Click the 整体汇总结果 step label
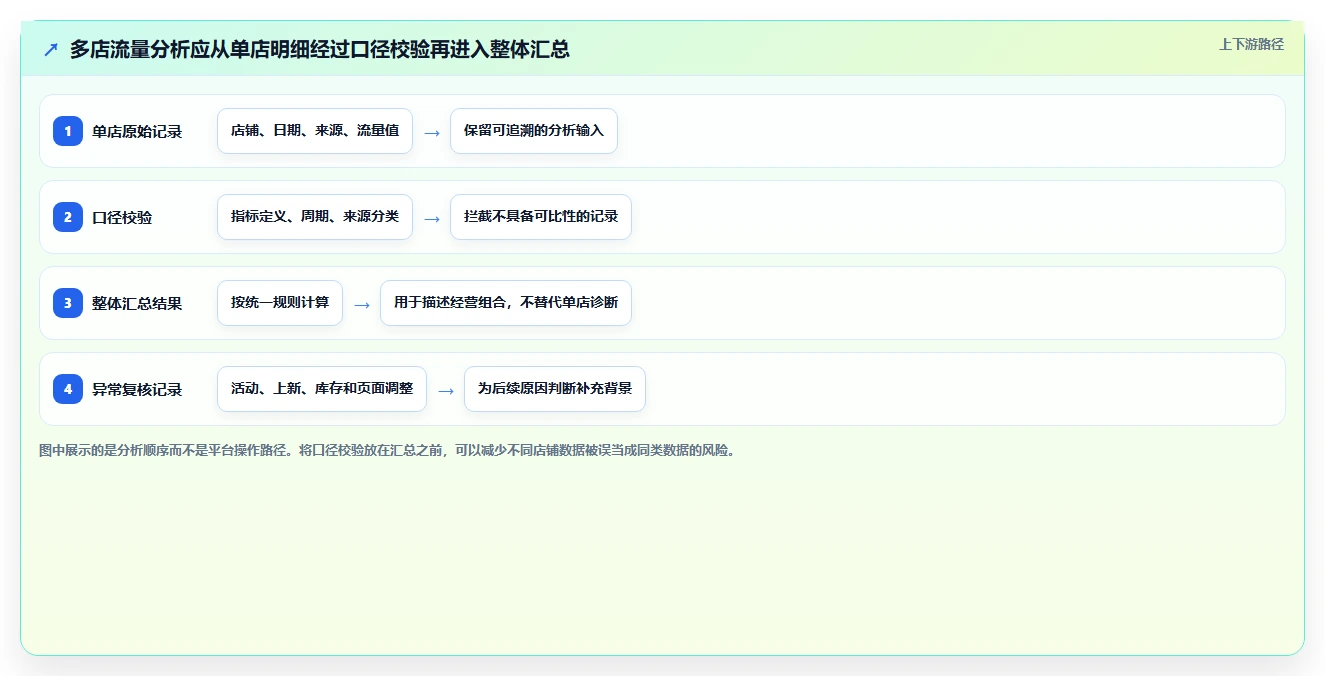The width and height of the screenshot is (1325, 676). pyautogui.click(x=137, y=303)
